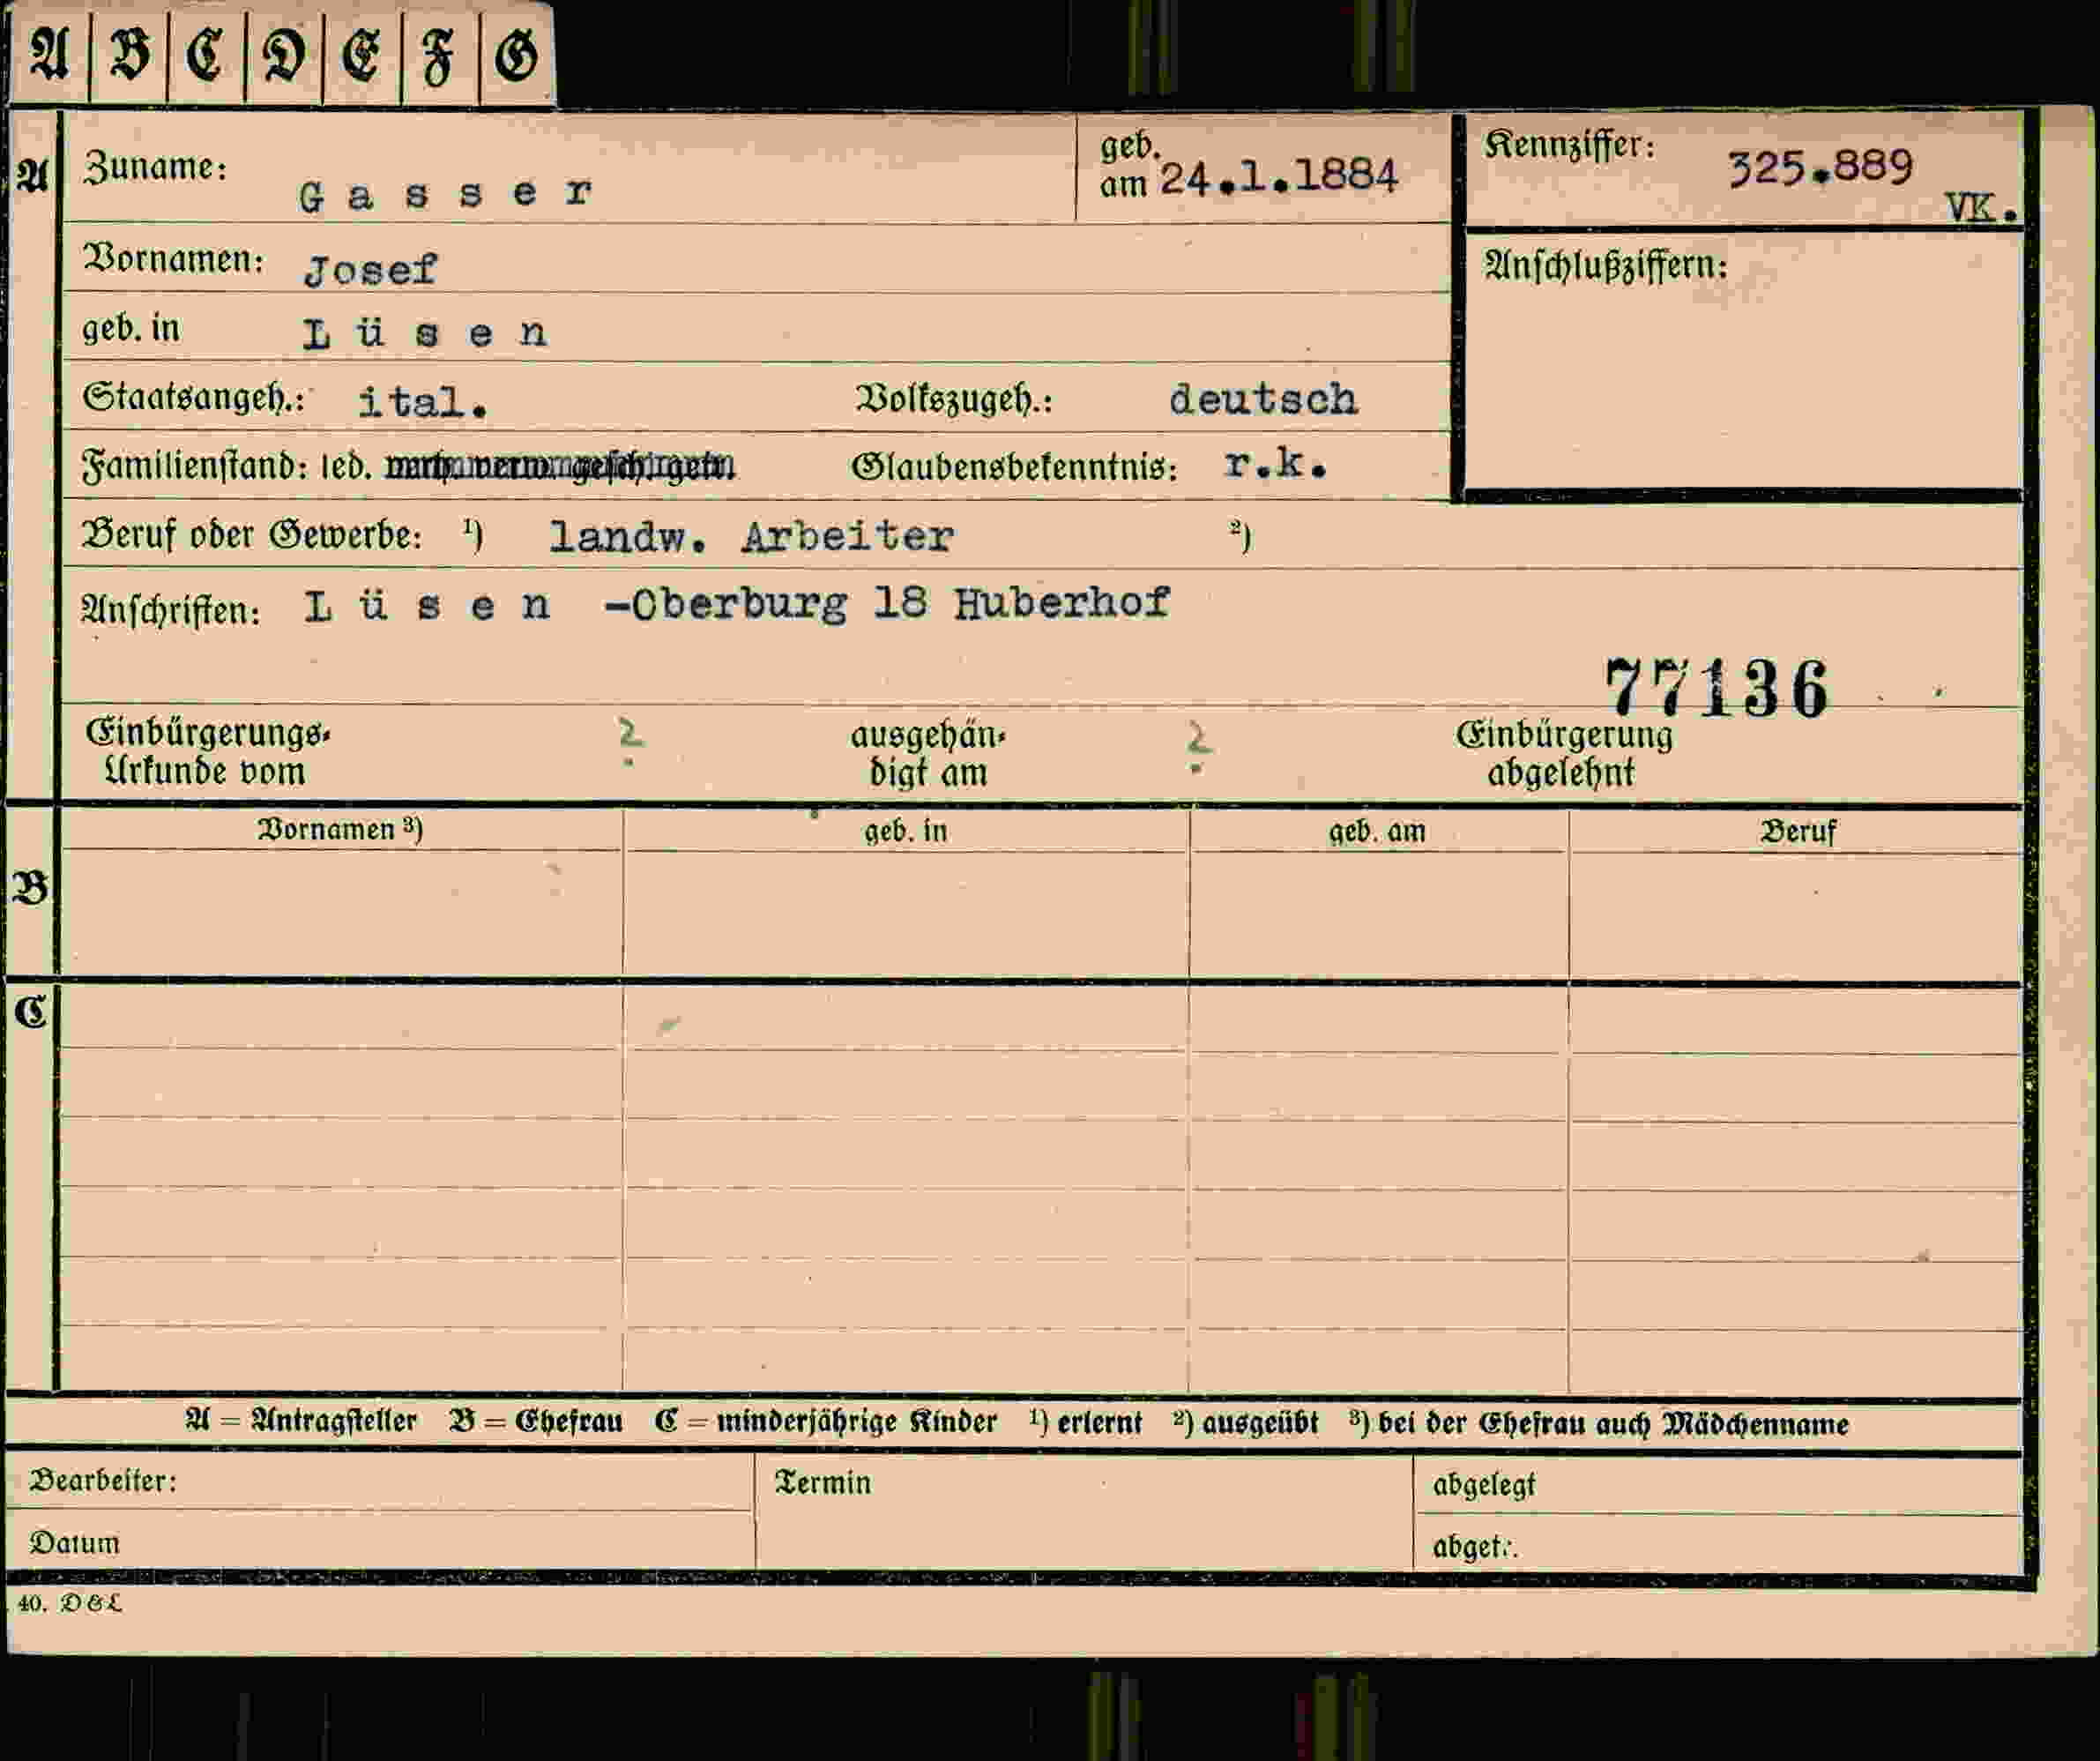Select the Fraktur D index tab
Screen dimensions: 2100x1761
(284, 54)
